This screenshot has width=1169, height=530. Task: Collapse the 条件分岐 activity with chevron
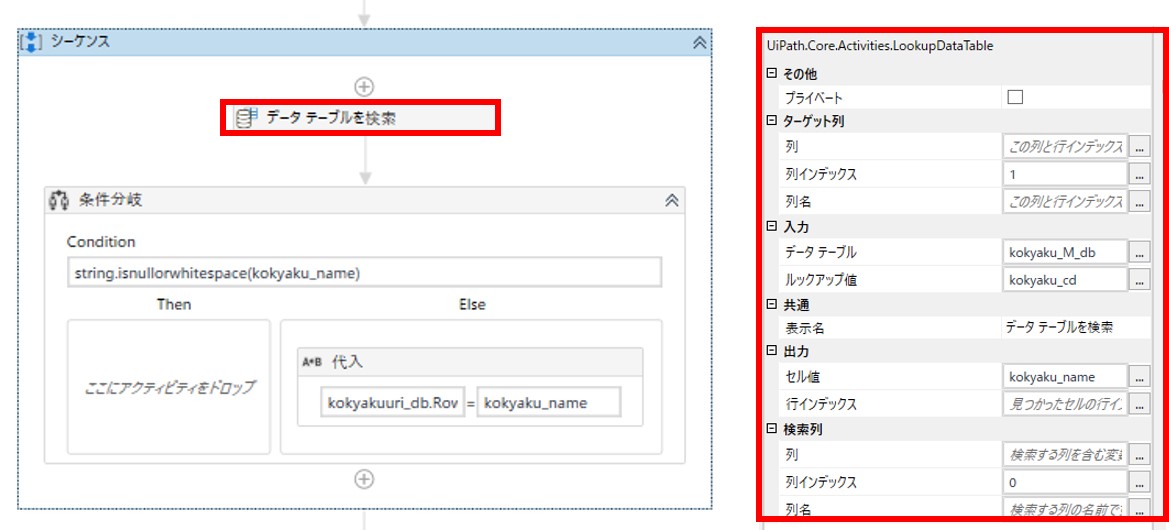pos(672,200)
